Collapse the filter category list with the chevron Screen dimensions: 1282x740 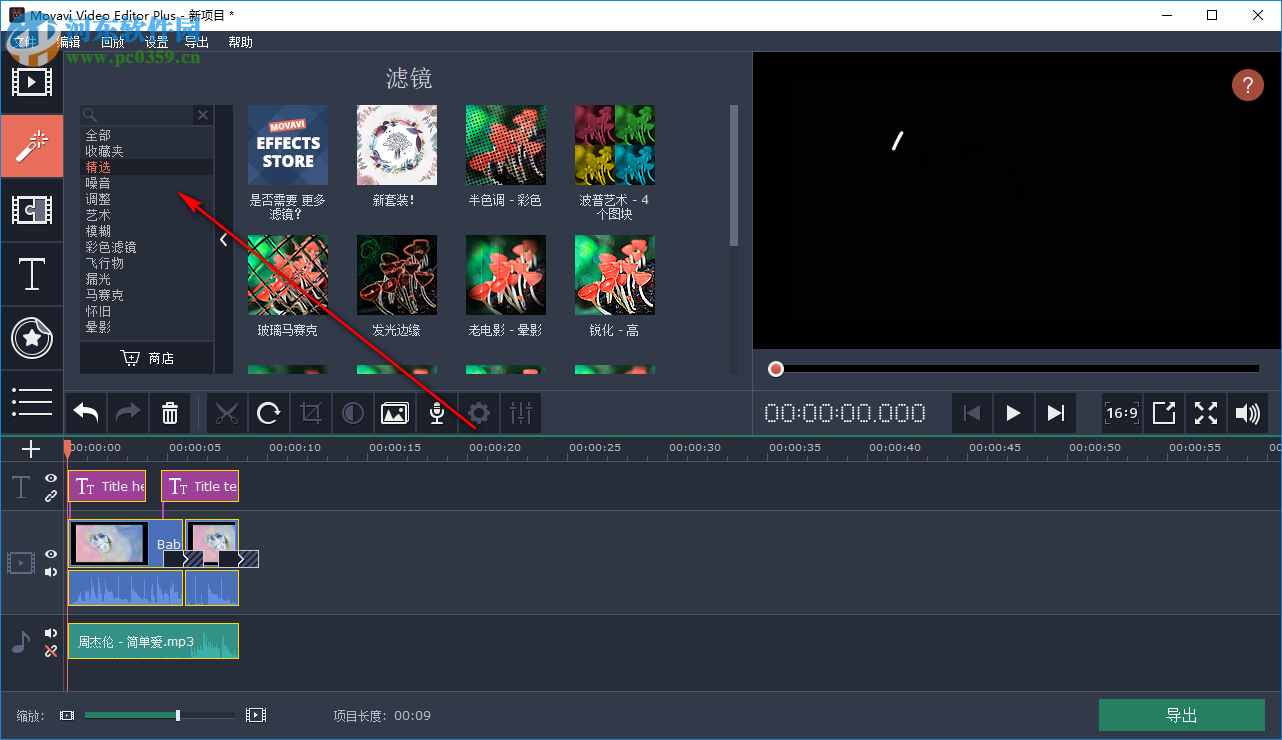pos(223,239)
